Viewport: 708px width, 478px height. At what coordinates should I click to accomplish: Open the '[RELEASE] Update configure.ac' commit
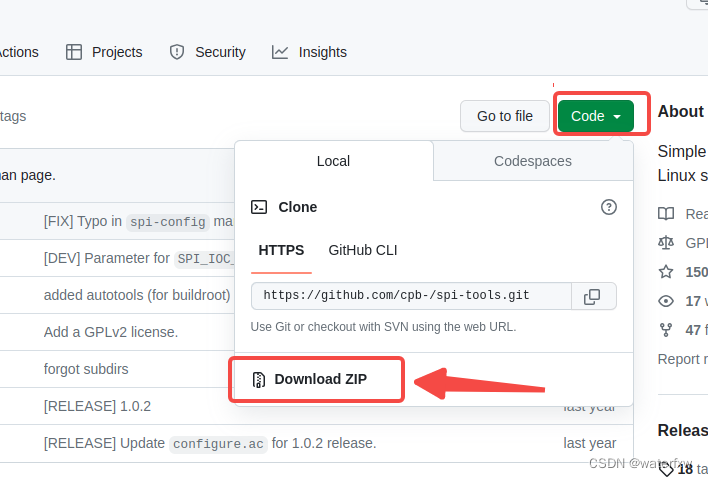click(210, 443)
